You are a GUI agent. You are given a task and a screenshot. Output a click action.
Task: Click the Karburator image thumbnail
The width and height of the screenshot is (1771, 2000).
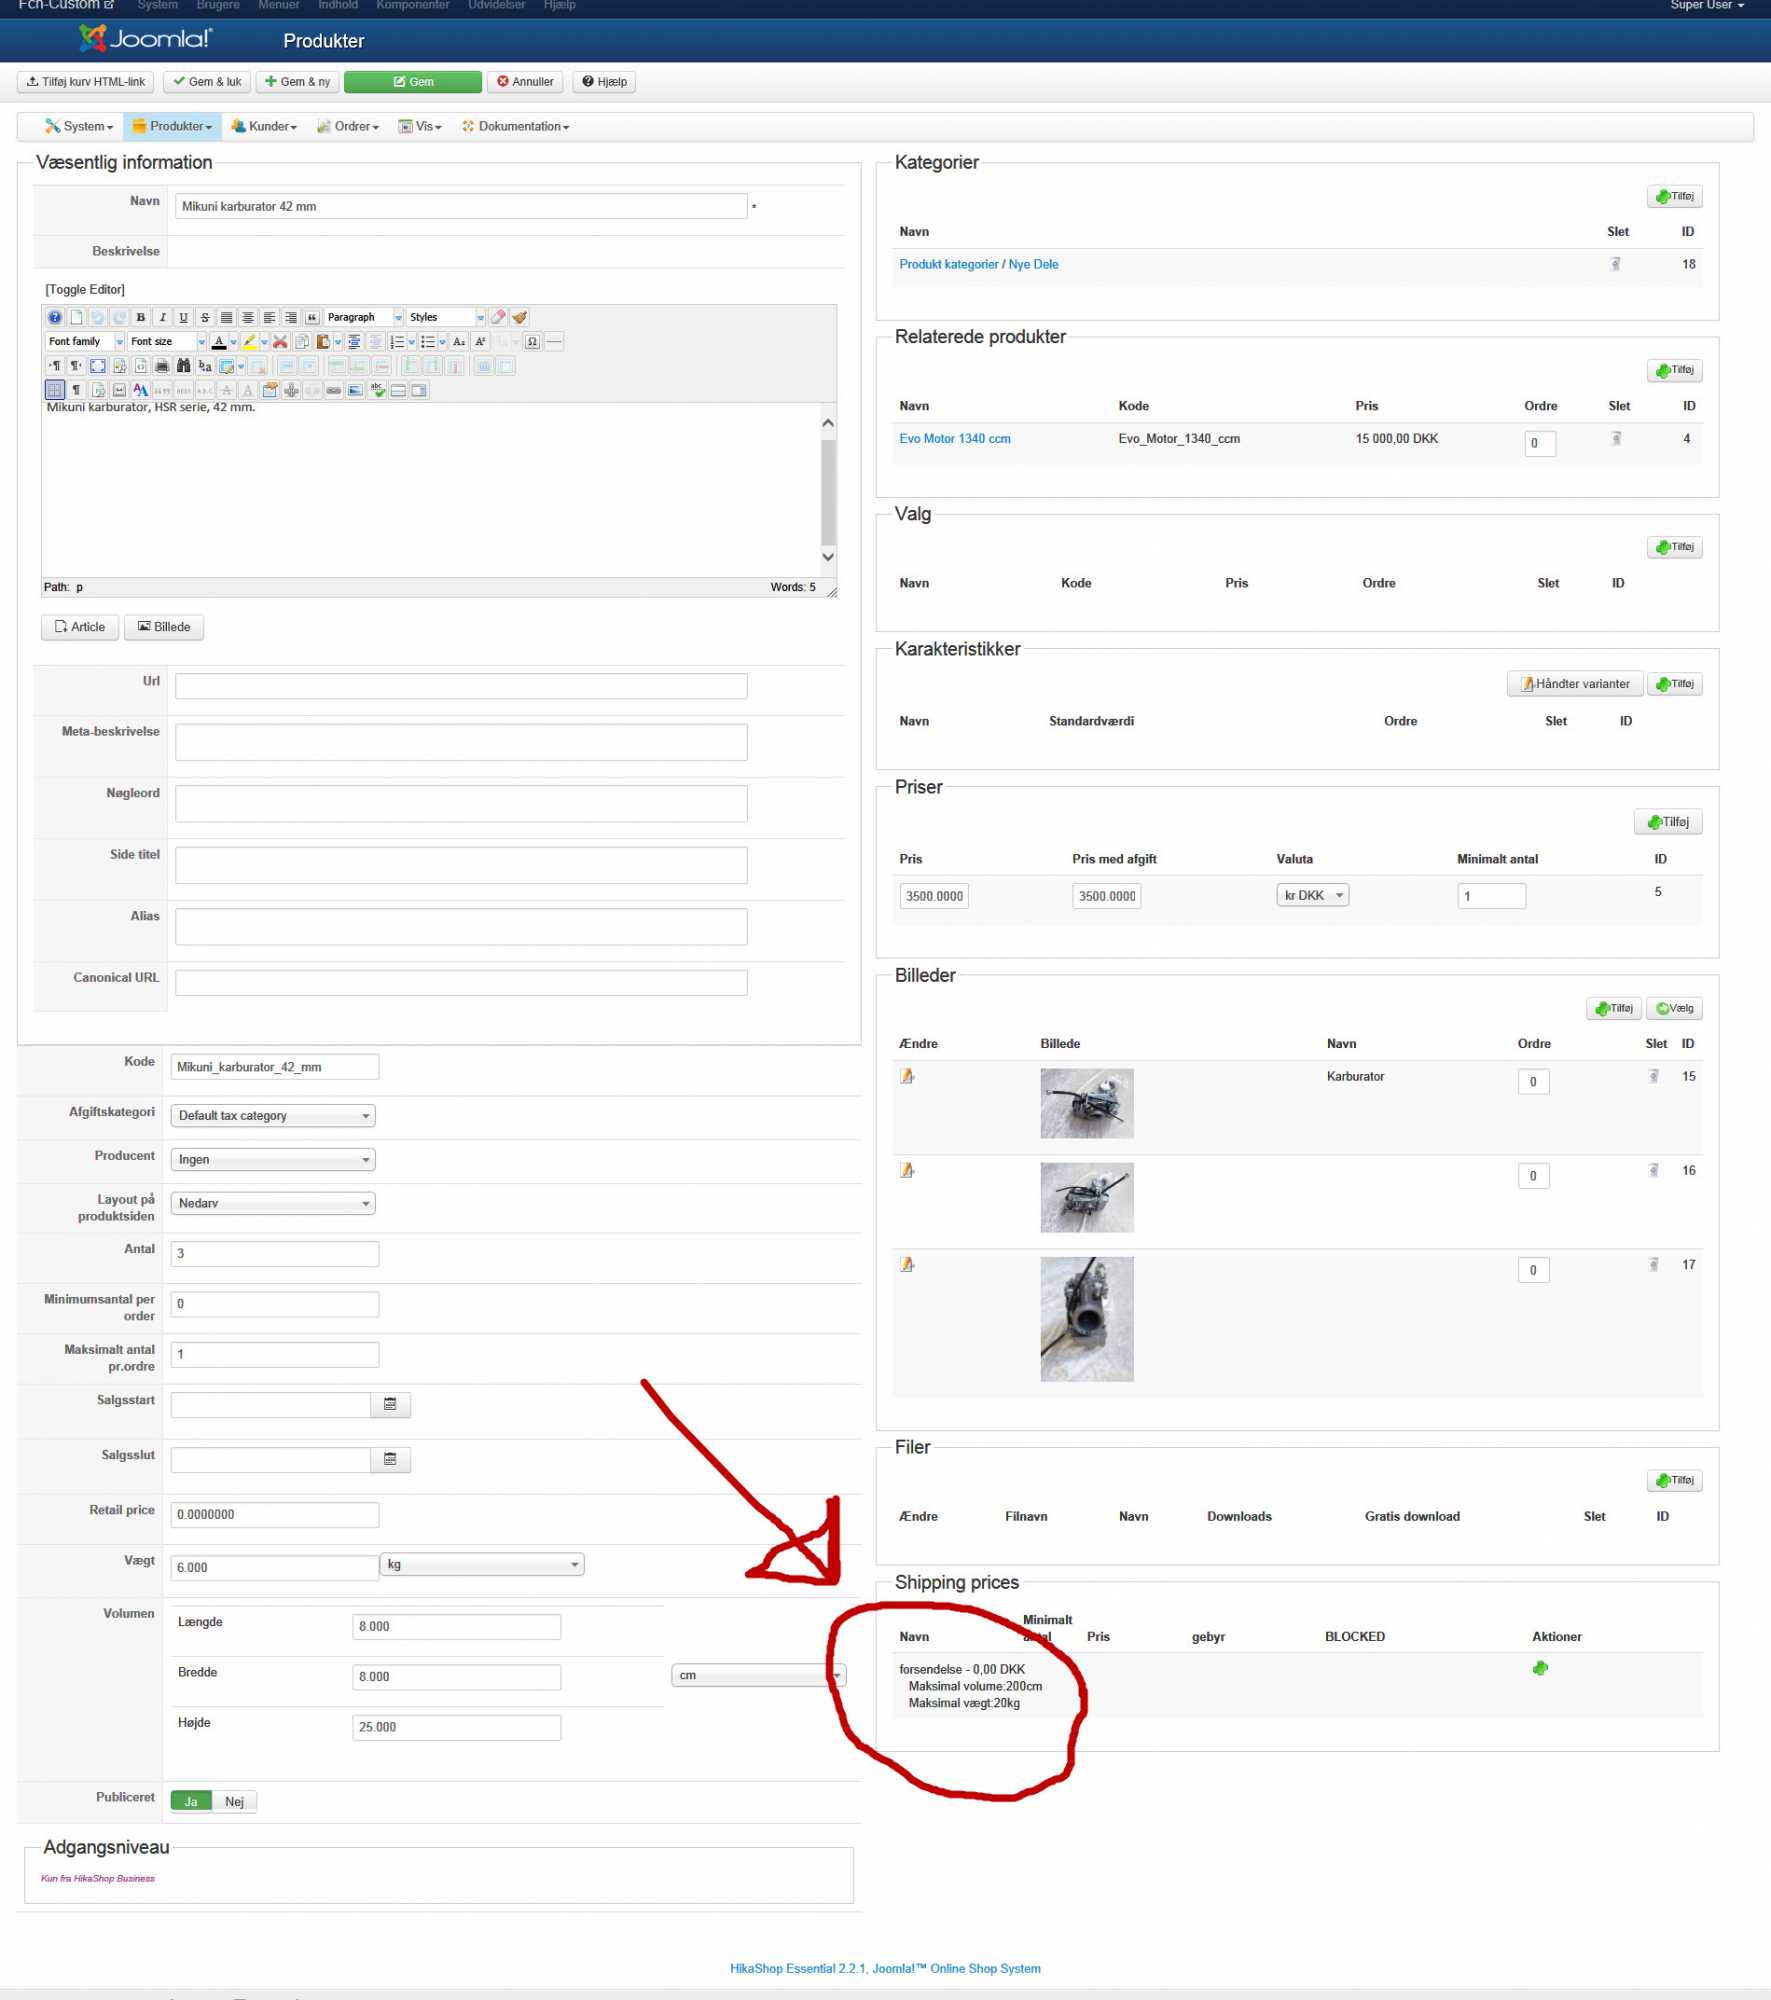tap(1087, 1103)
